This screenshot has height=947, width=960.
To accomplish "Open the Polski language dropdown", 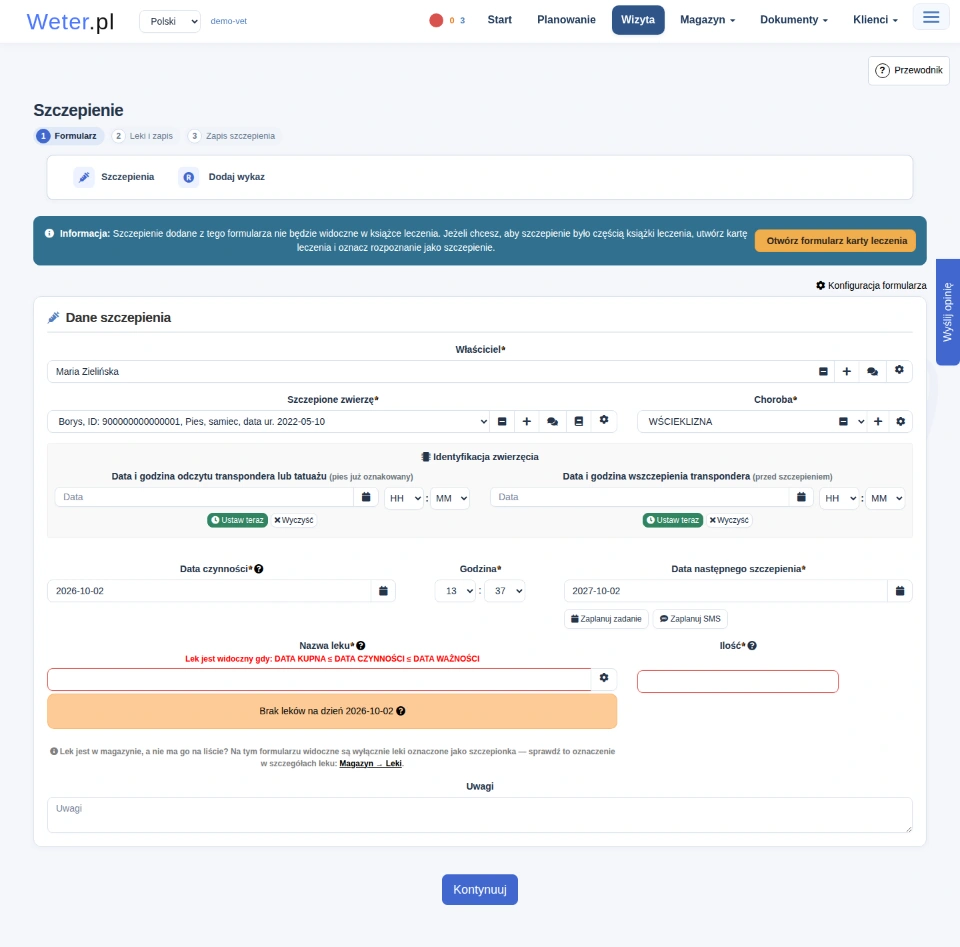I will [170, 21].
